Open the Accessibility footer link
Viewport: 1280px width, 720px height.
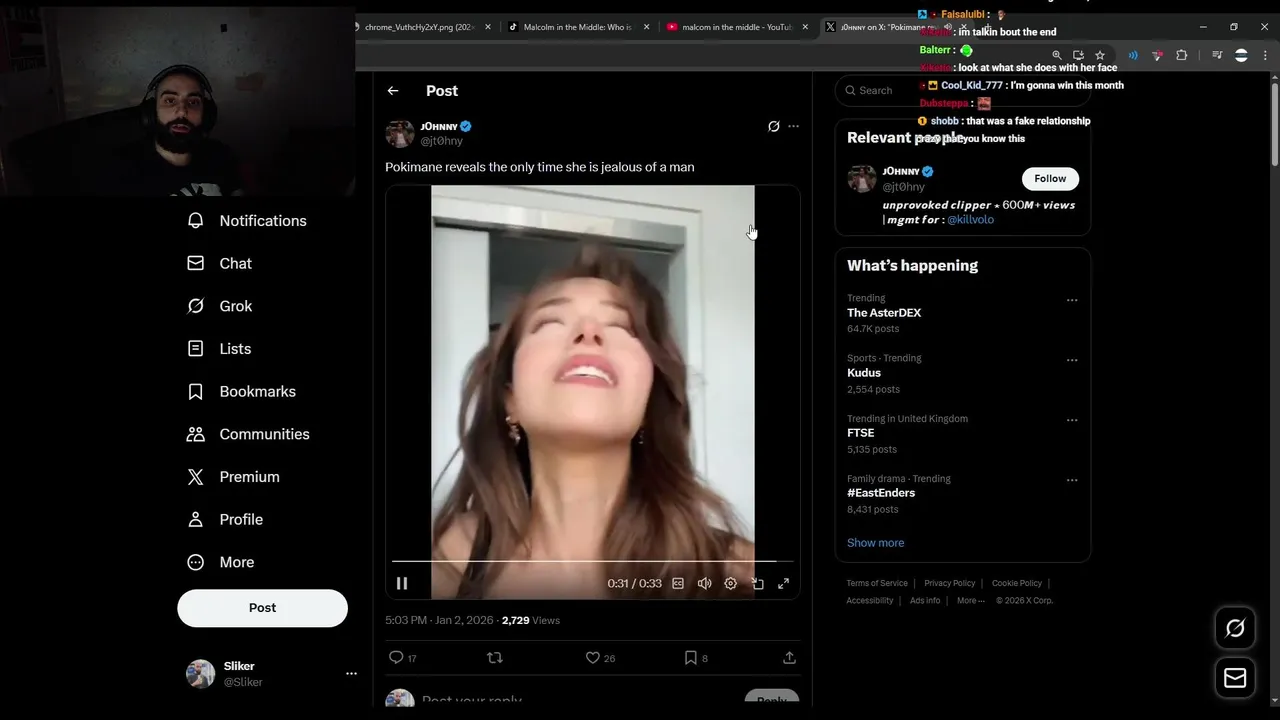click(x=870, y=601)
